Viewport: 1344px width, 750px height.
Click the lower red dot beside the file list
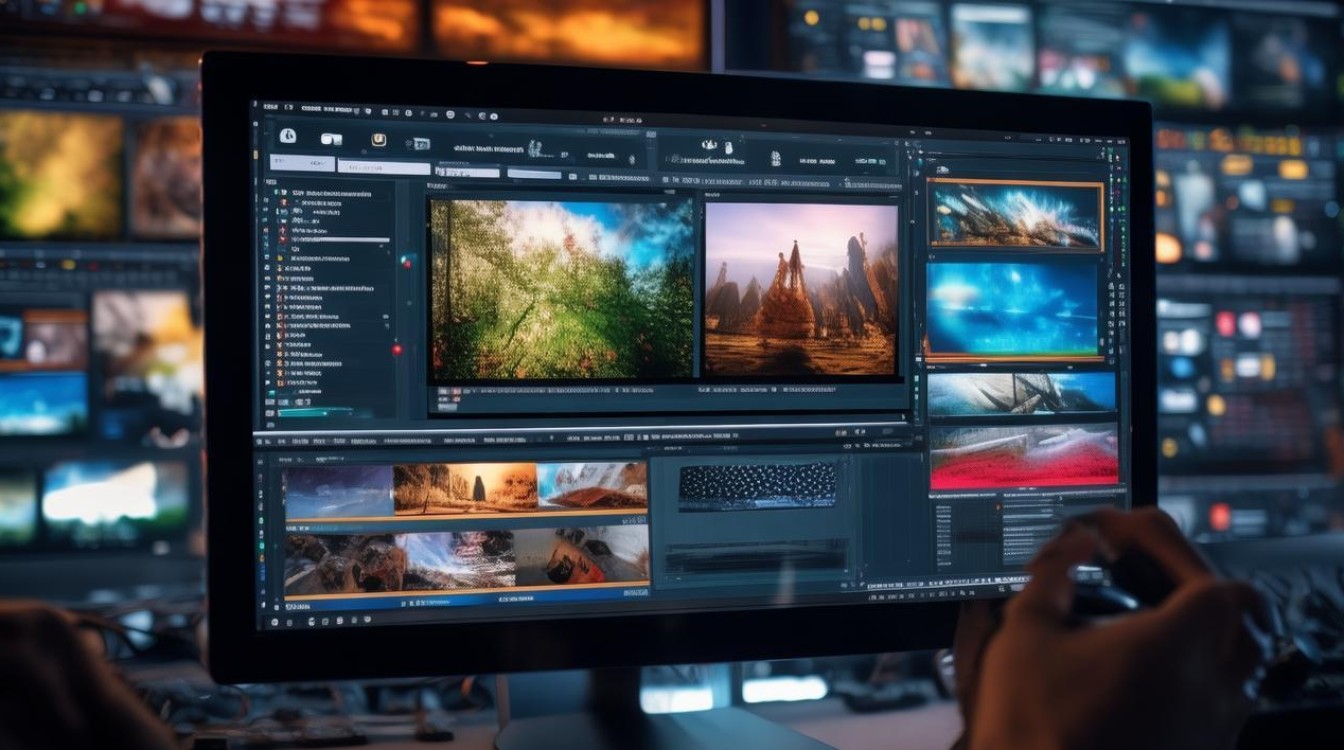(397, 349)
